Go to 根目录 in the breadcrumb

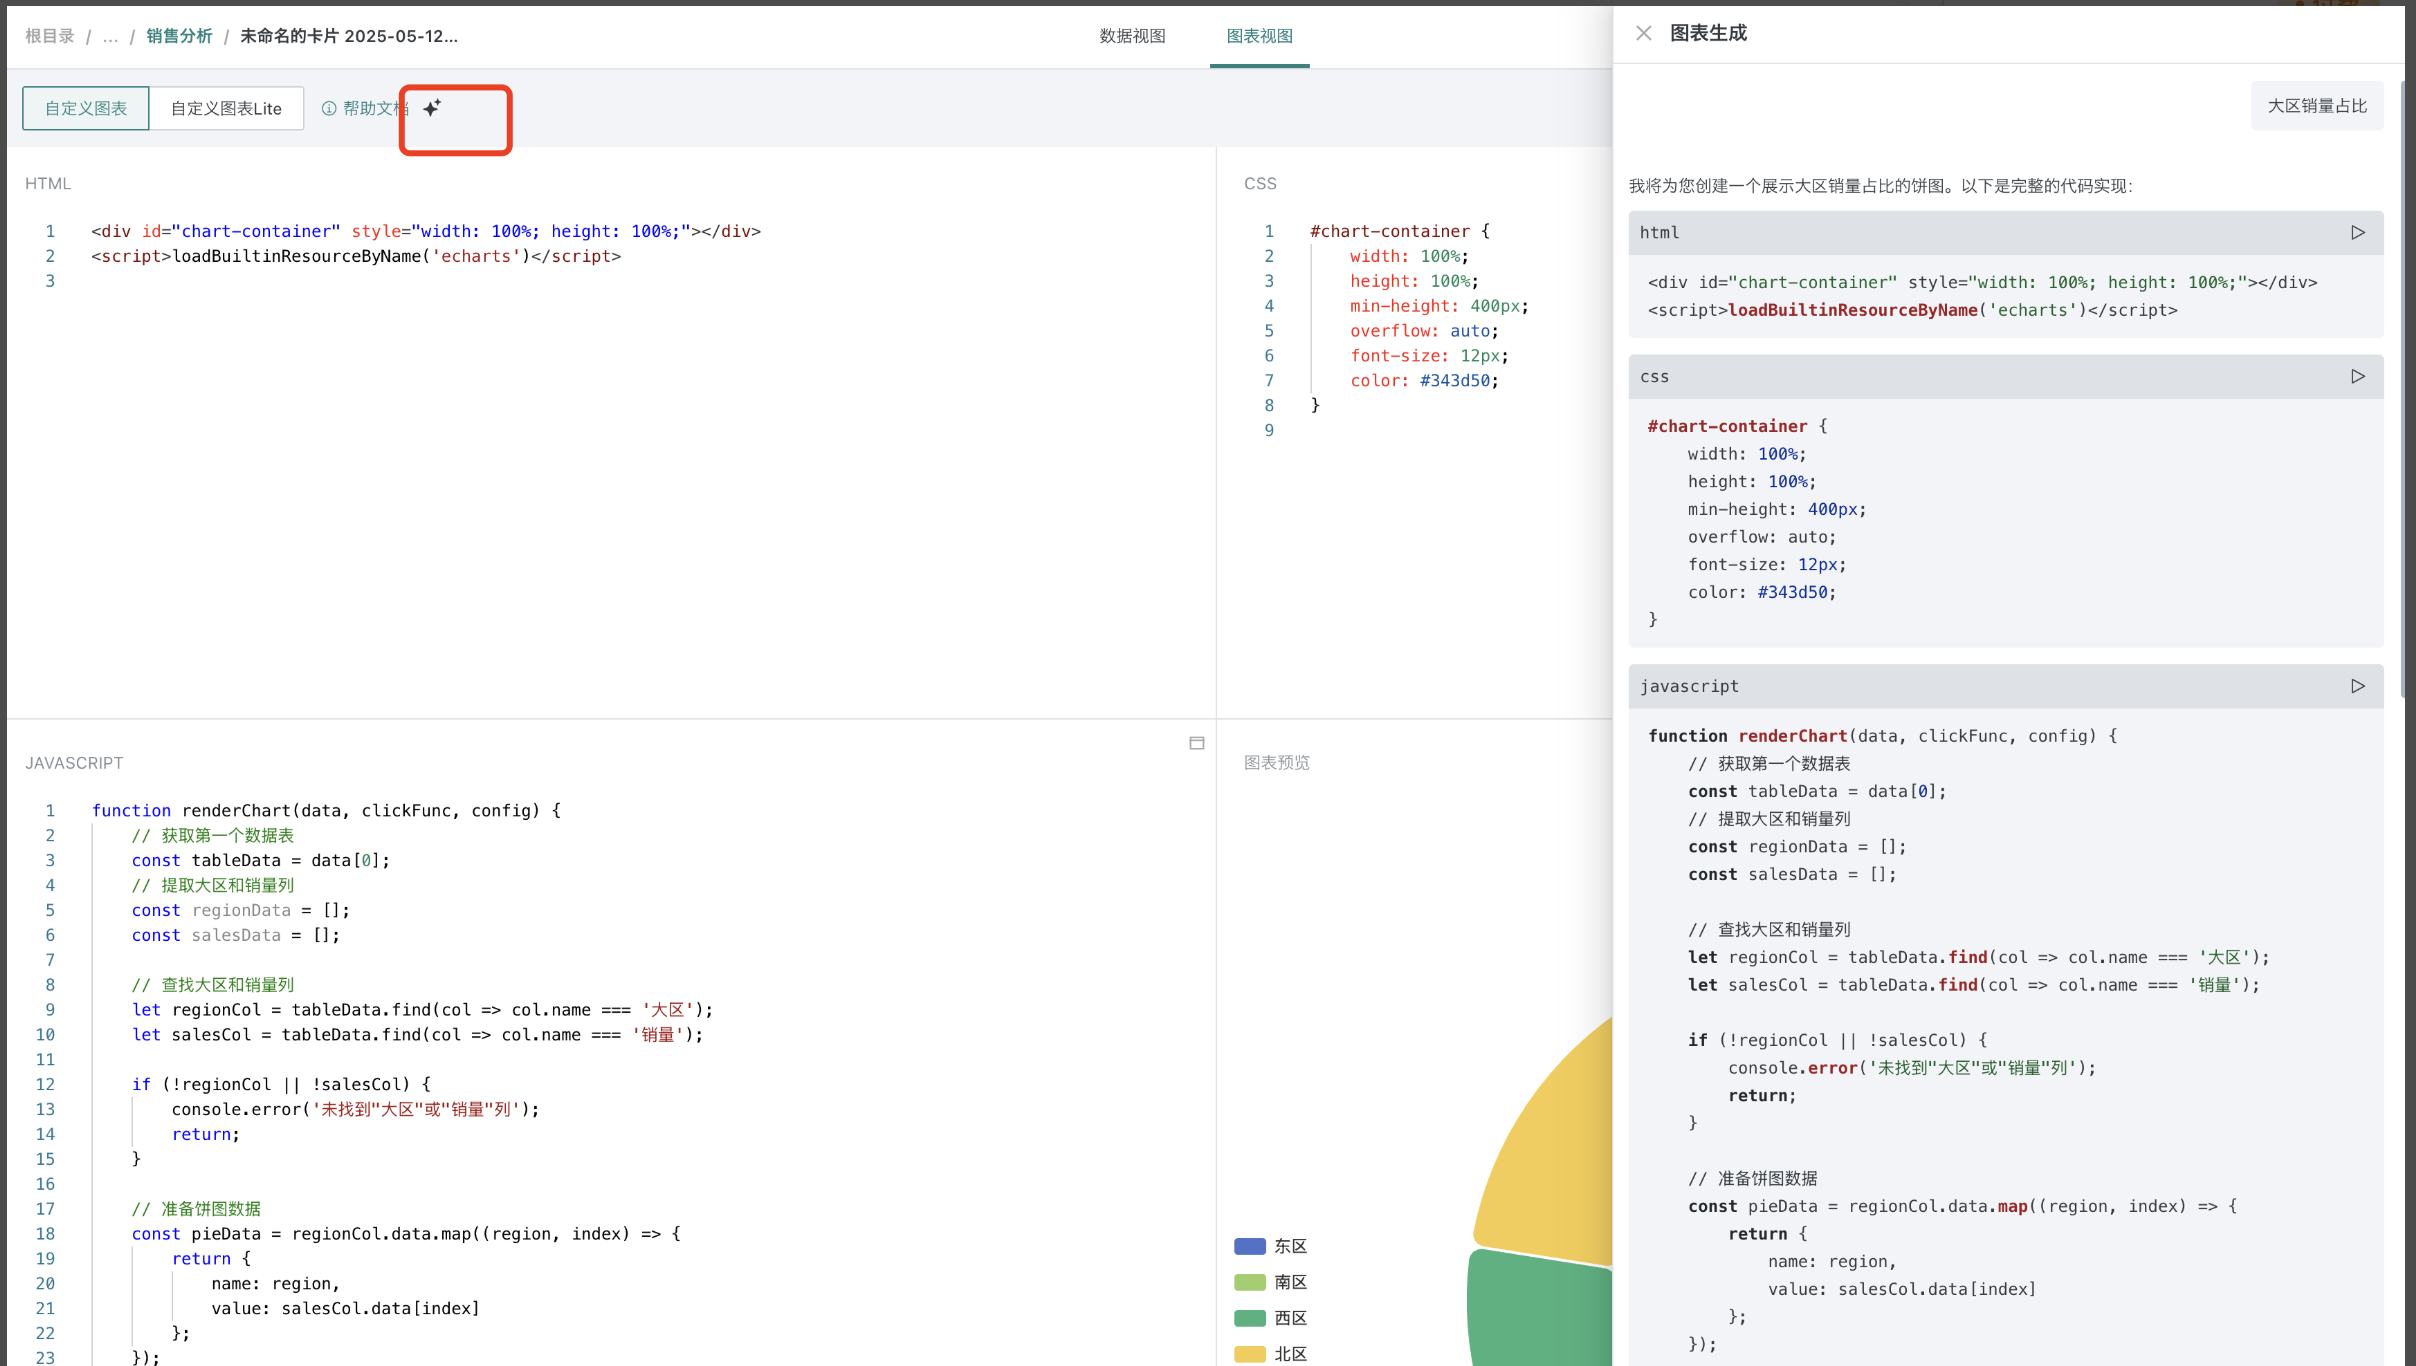(50, 36)
